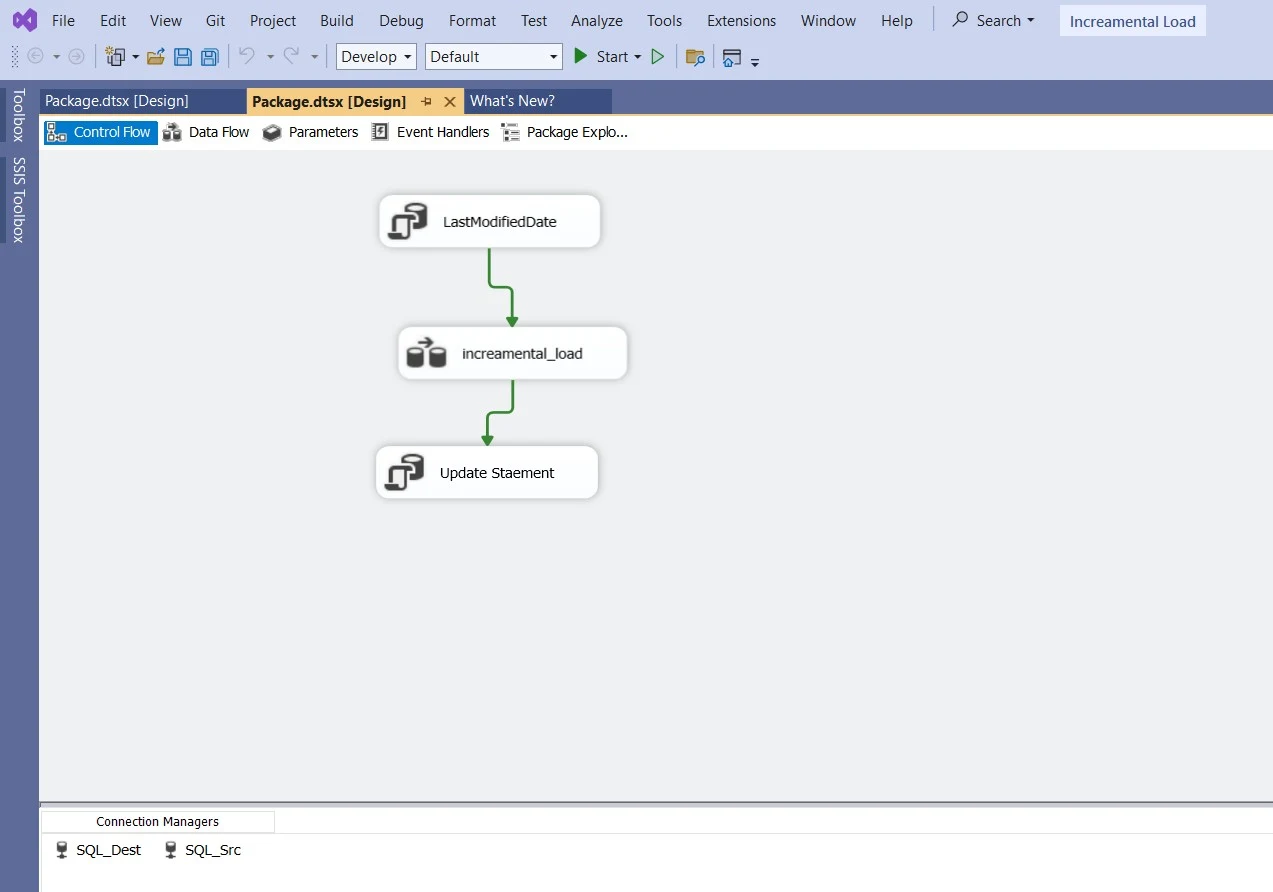This screenshot has width=1273, height=892.
Task: Click the Find in Files folder icon
Action: point(695,57)
